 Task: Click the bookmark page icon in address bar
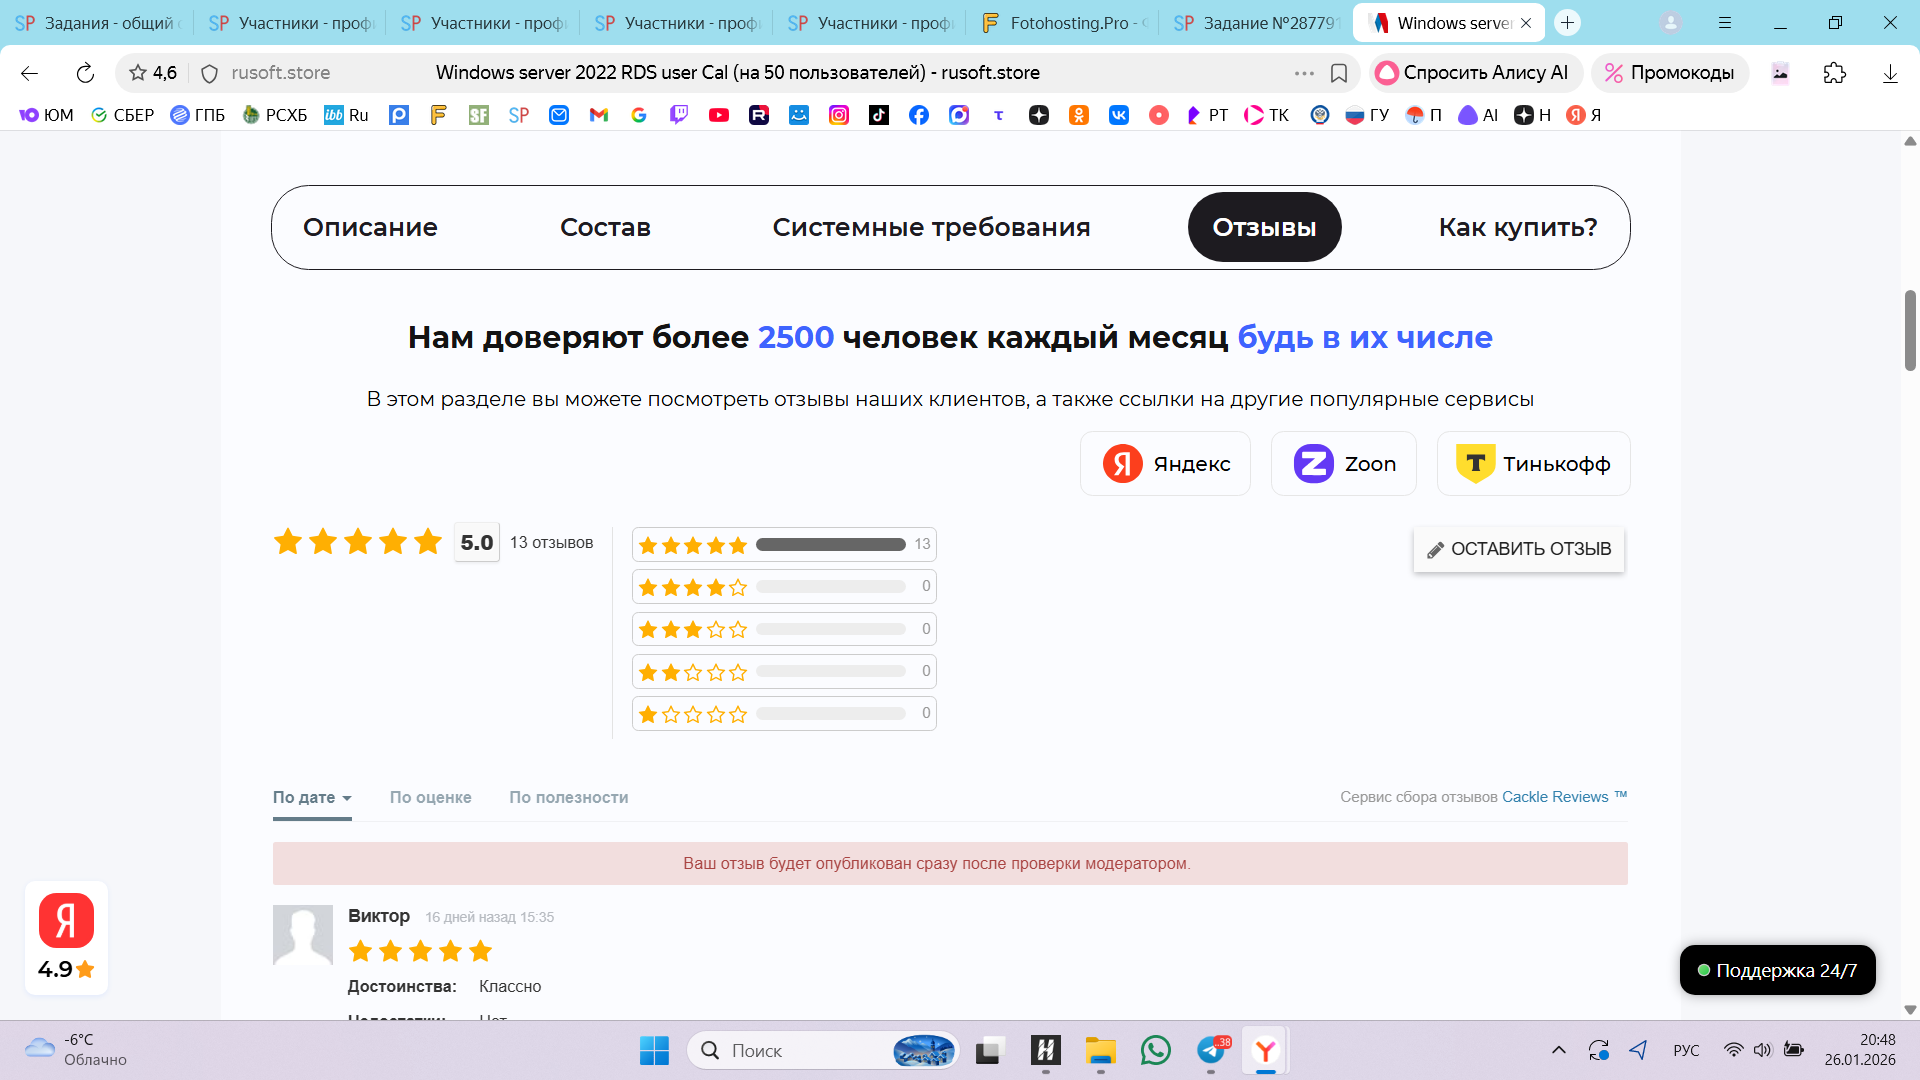pos(1339,73)
